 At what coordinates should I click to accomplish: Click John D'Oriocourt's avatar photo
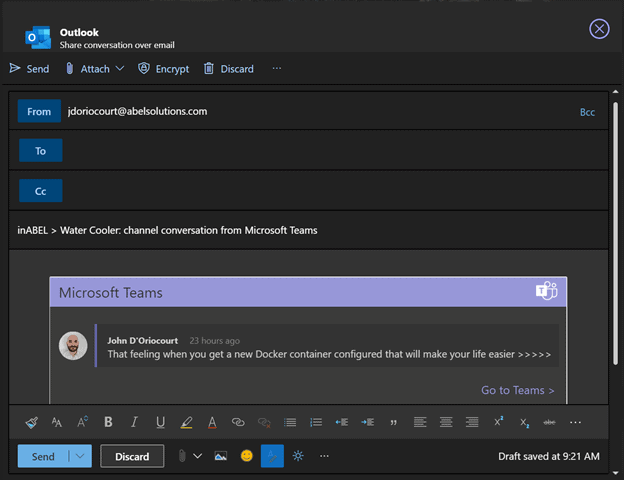point(73,345)
